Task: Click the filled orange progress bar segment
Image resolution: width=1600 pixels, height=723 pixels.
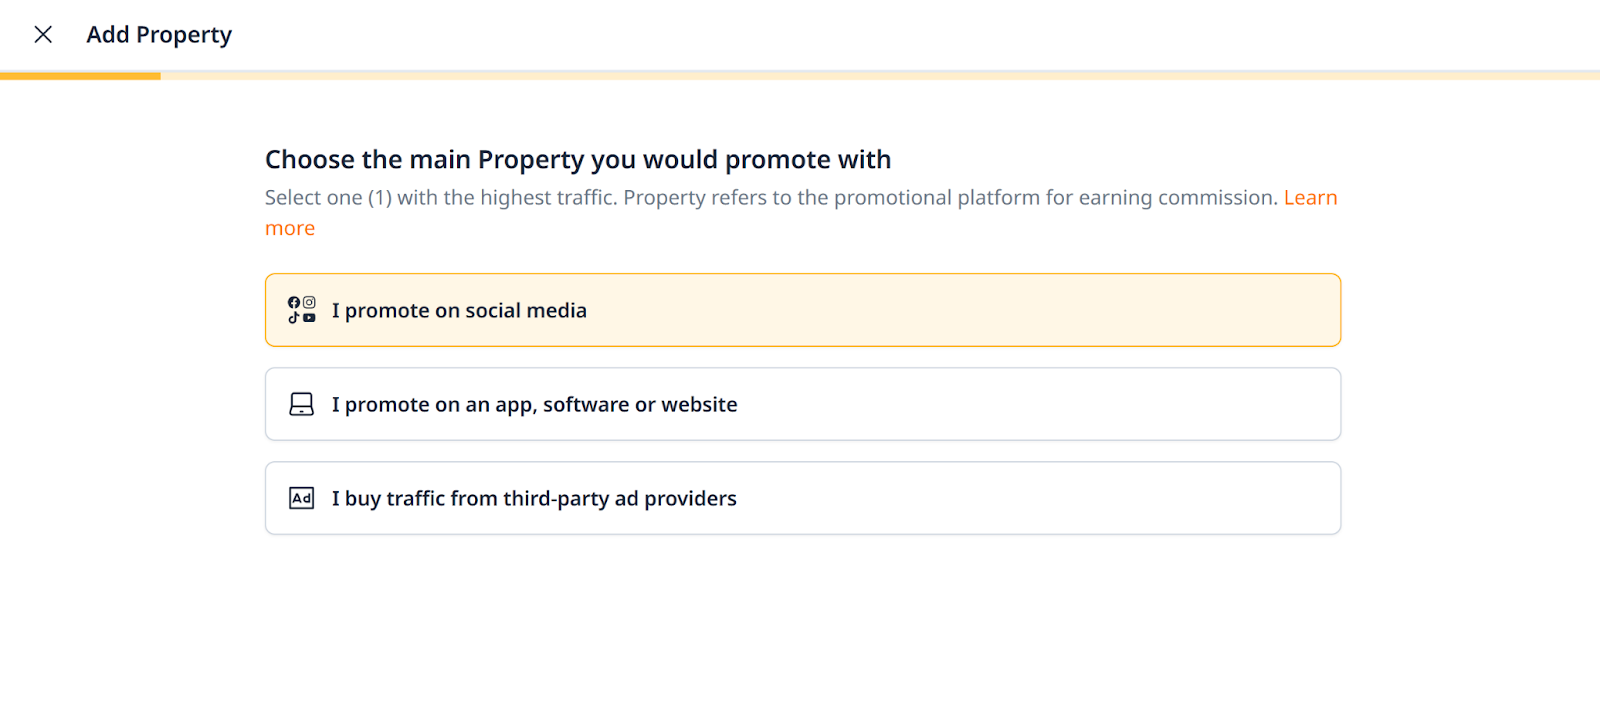Action: click(x=80, y=75)
